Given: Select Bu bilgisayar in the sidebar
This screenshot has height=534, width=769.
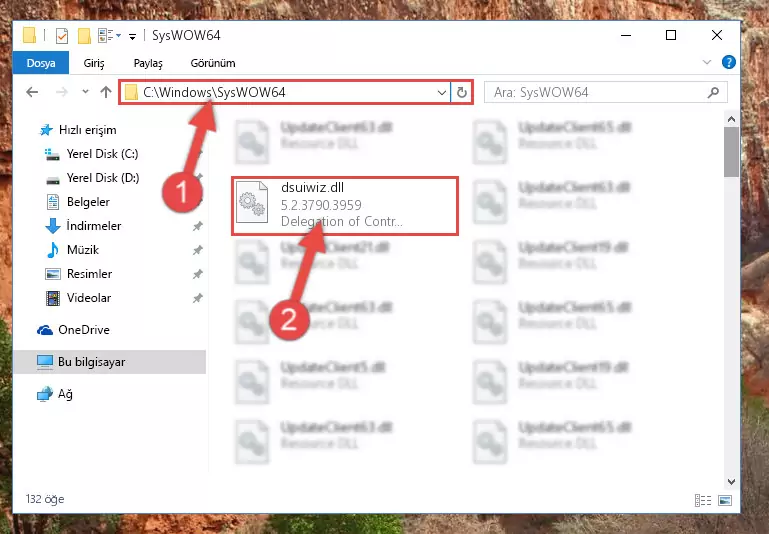Looking at the screenshot, I should pos(109,362).
